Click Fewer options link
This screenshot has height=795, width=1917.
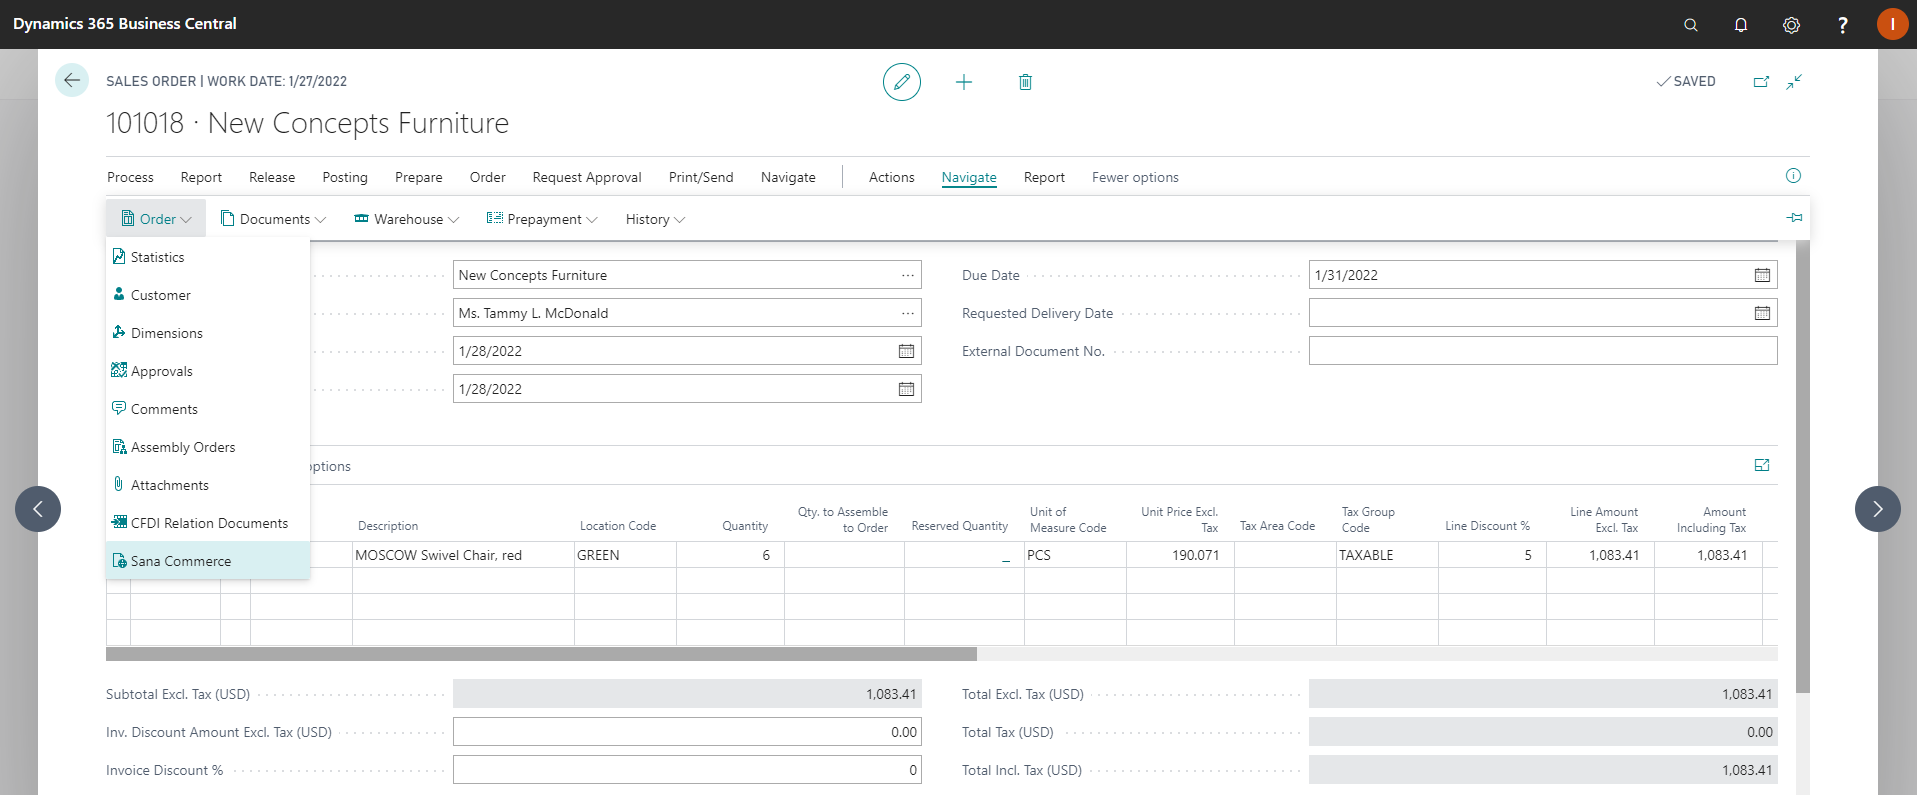click(x=1135, y=177)
